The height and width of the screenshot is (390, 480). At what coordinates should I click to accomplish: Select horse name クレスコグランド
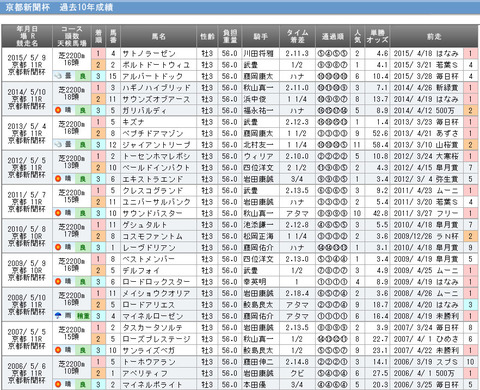(153, 190)
